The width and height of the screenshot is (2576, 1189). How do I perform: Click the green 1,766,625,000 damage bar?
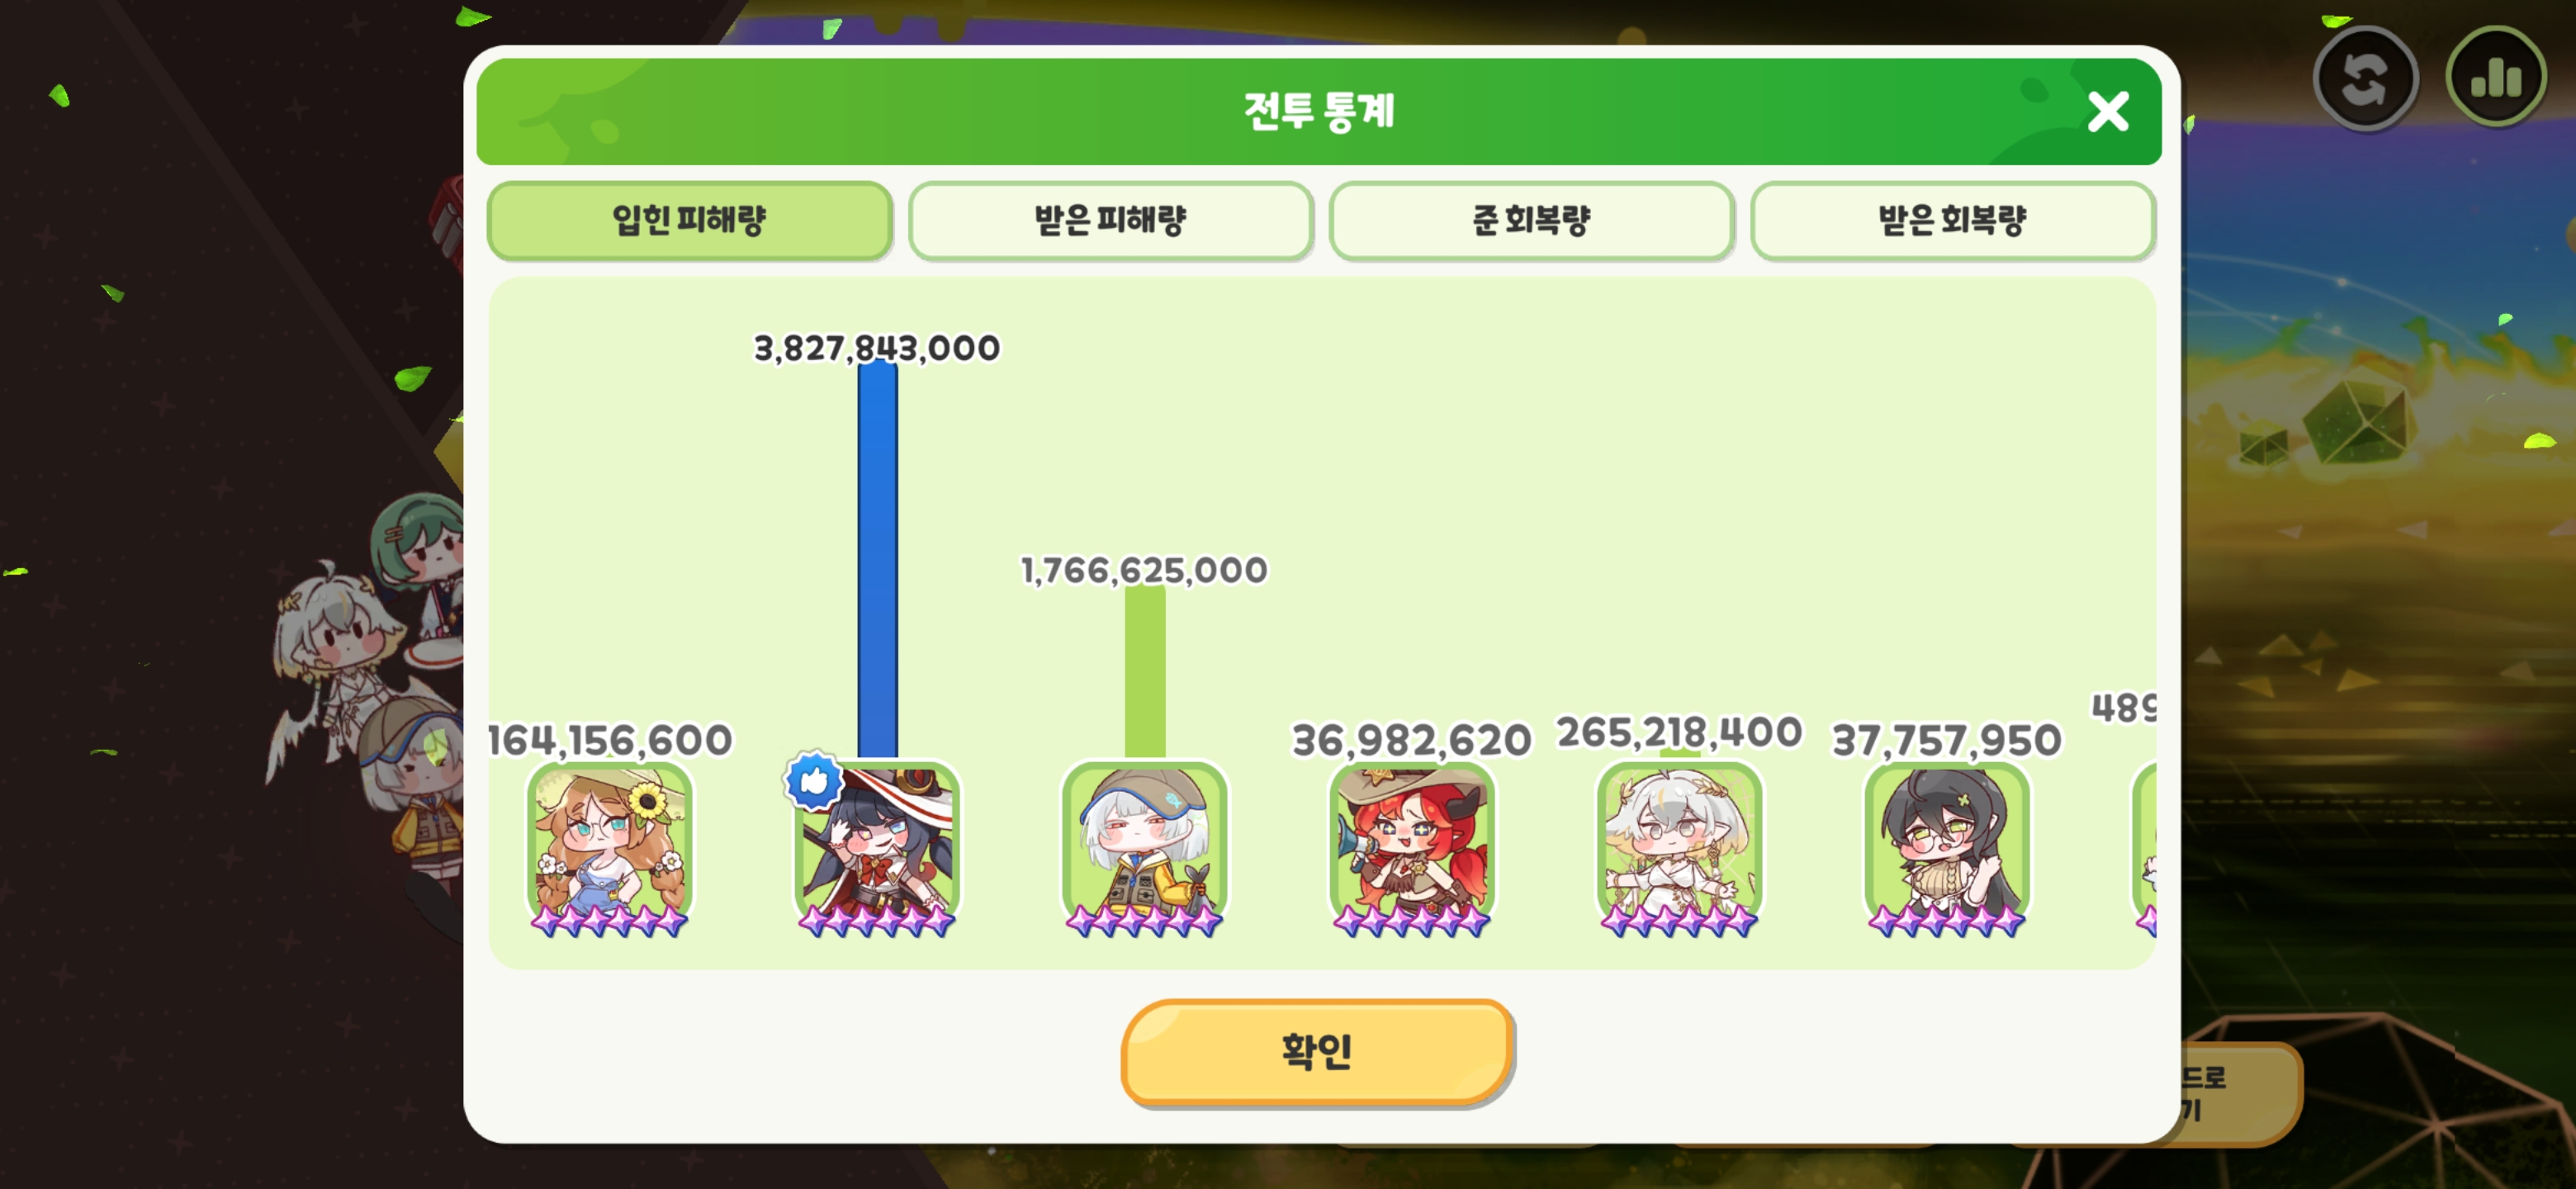click(1144, 672)
